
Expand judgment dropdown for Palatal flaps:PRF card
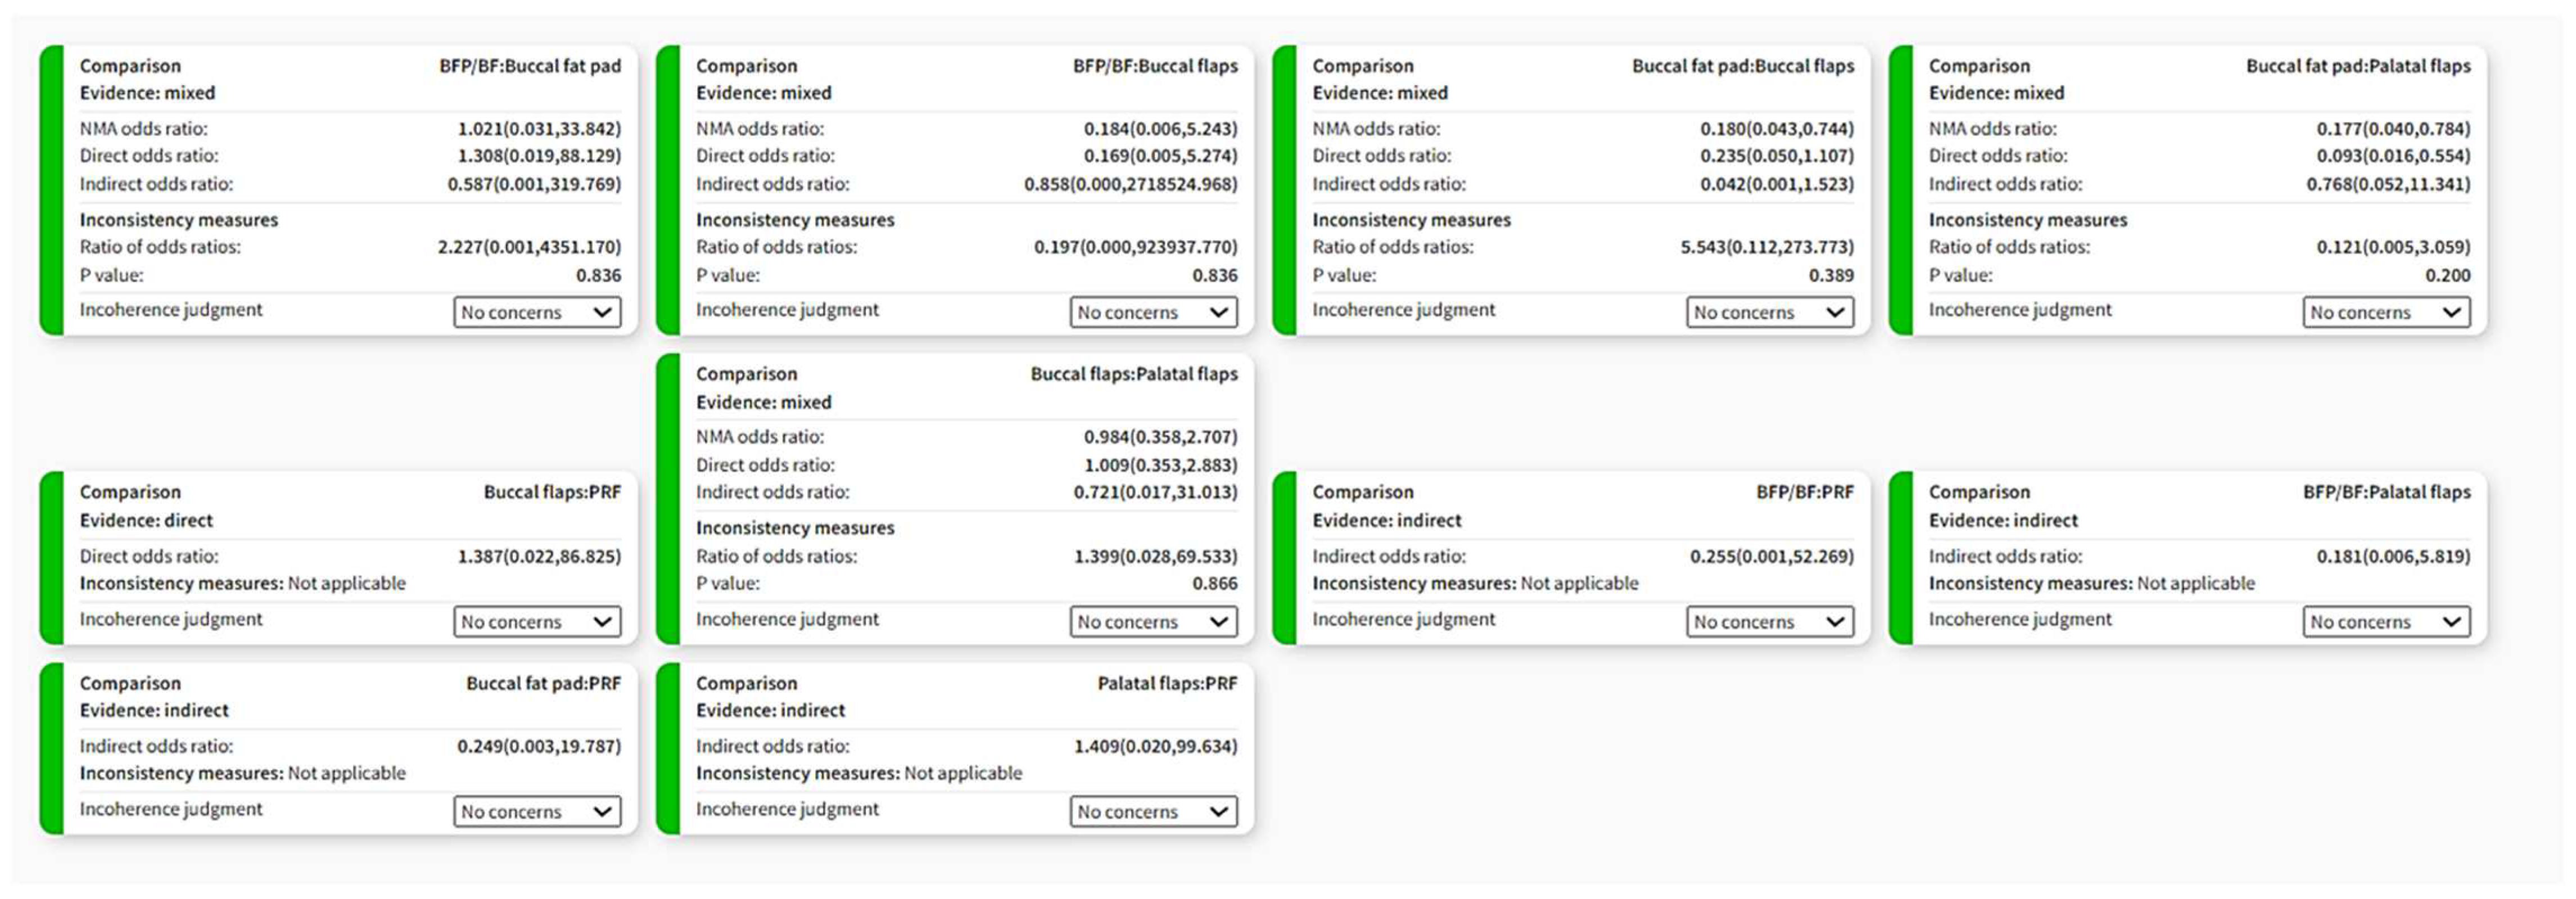point(1153,811)
